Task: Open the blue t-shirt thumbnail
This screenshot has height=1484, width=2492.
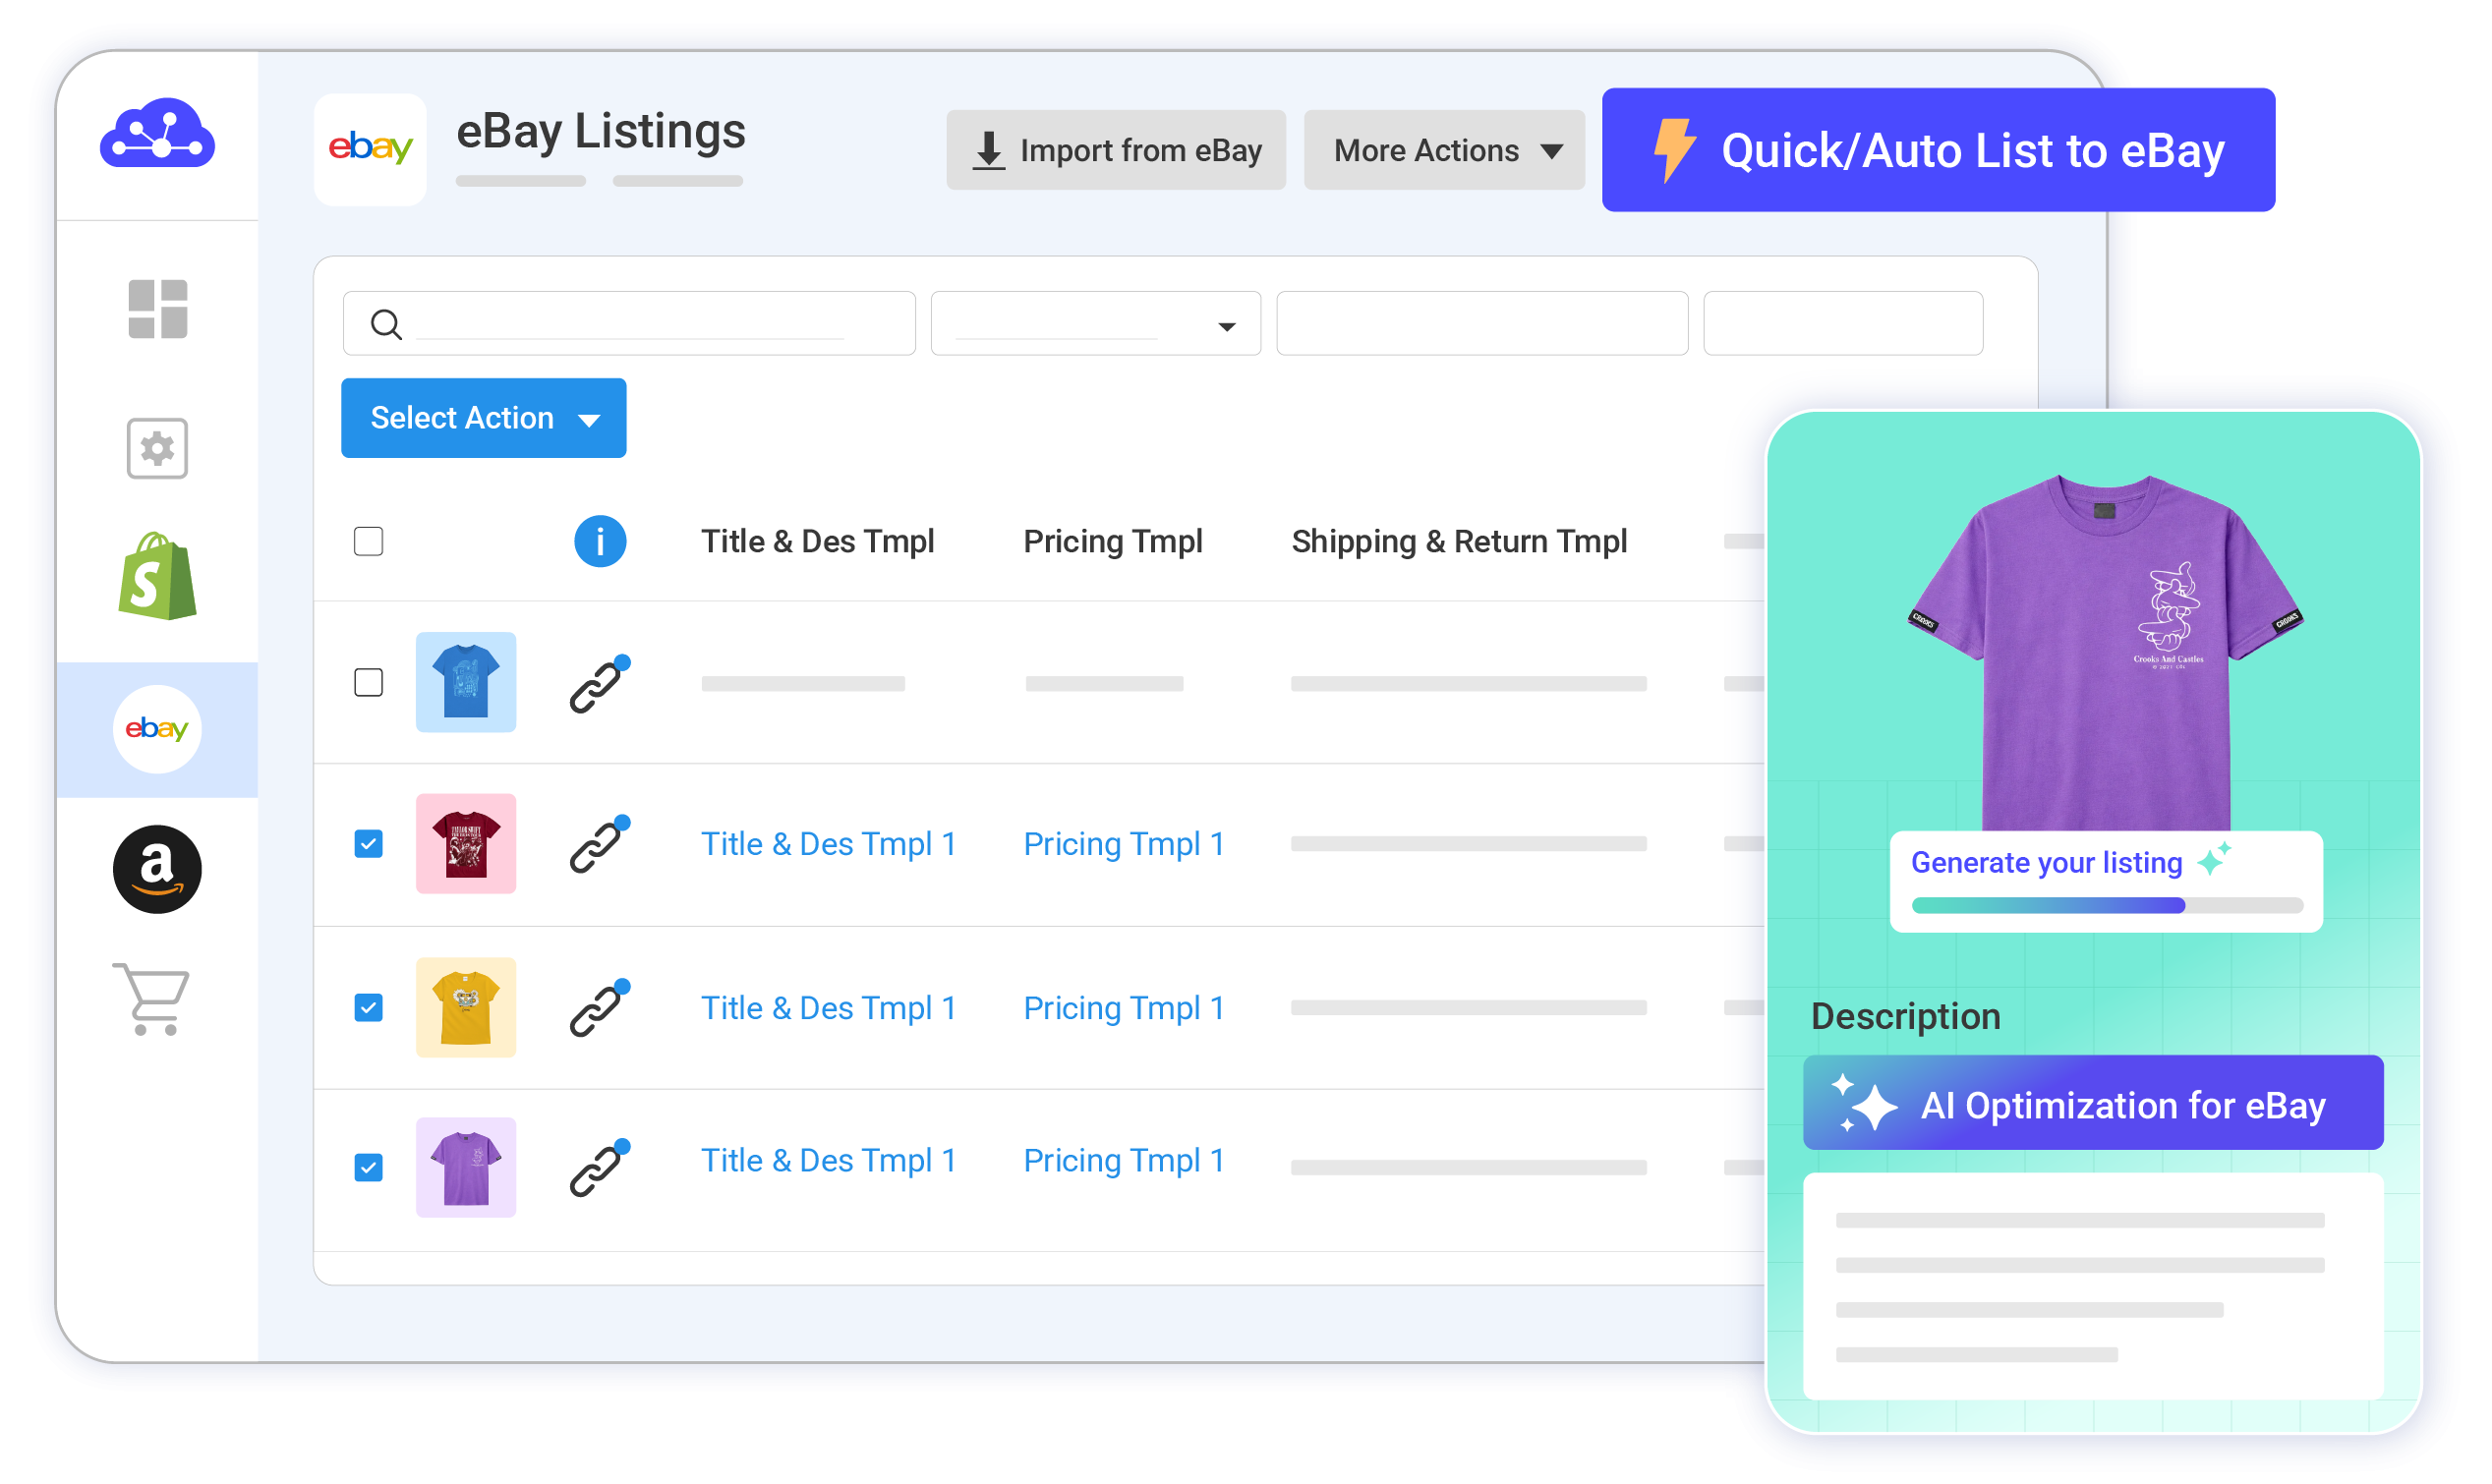Action: tap(467, 684)
